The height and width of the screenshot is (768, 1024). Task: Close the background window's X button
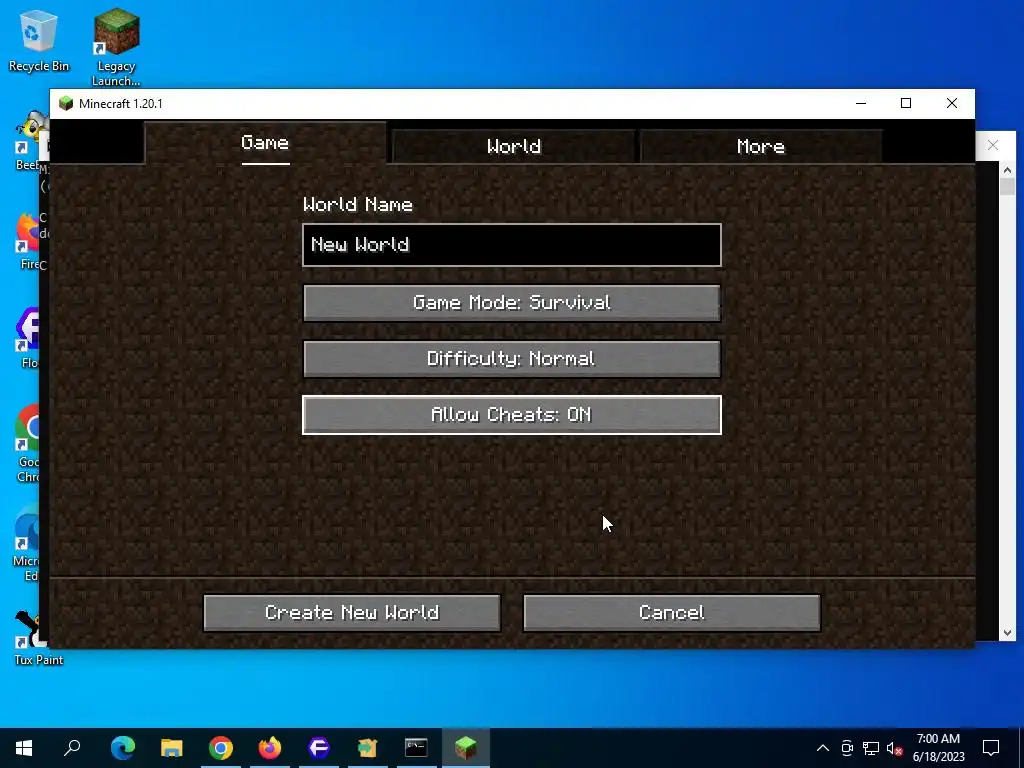(x=993, y=145)
